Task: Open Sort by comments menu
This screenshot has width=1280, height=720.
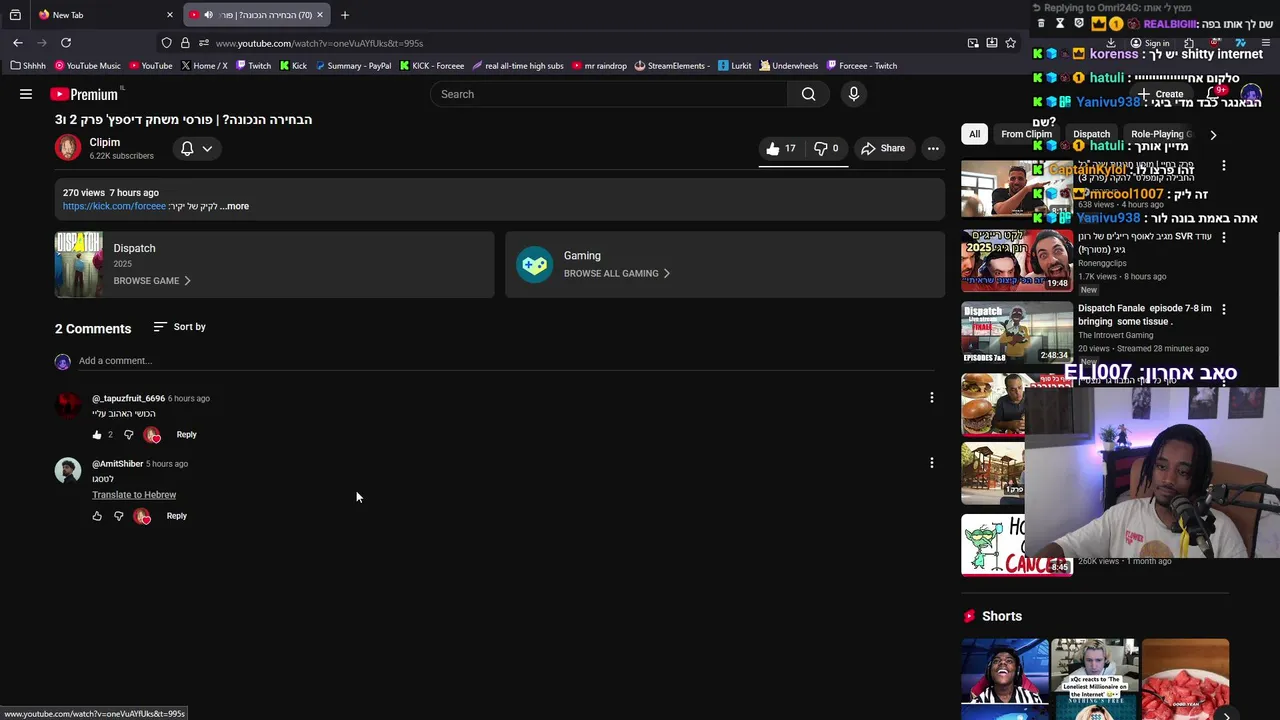Action: coord(180,327)
